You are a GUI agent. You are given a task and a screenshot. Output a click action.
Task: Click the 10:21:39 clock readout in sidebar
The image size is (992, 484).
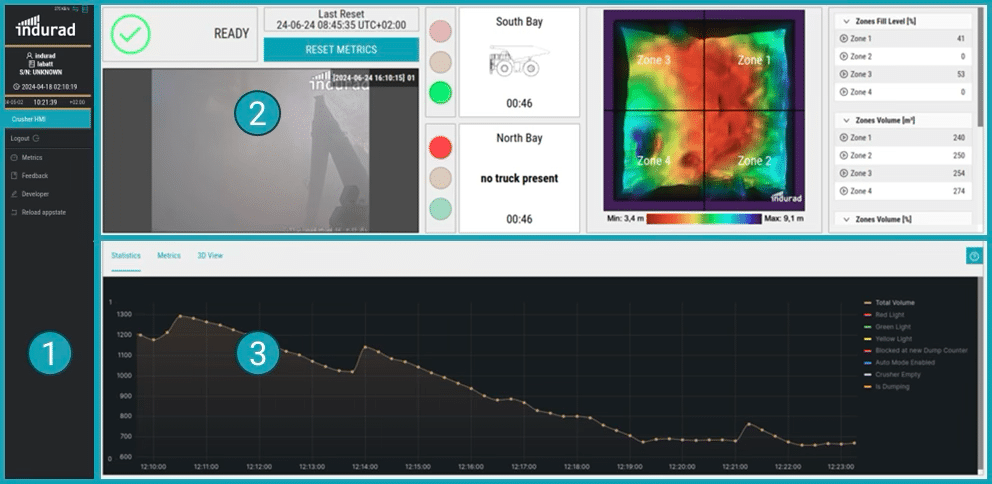point(46,102)
